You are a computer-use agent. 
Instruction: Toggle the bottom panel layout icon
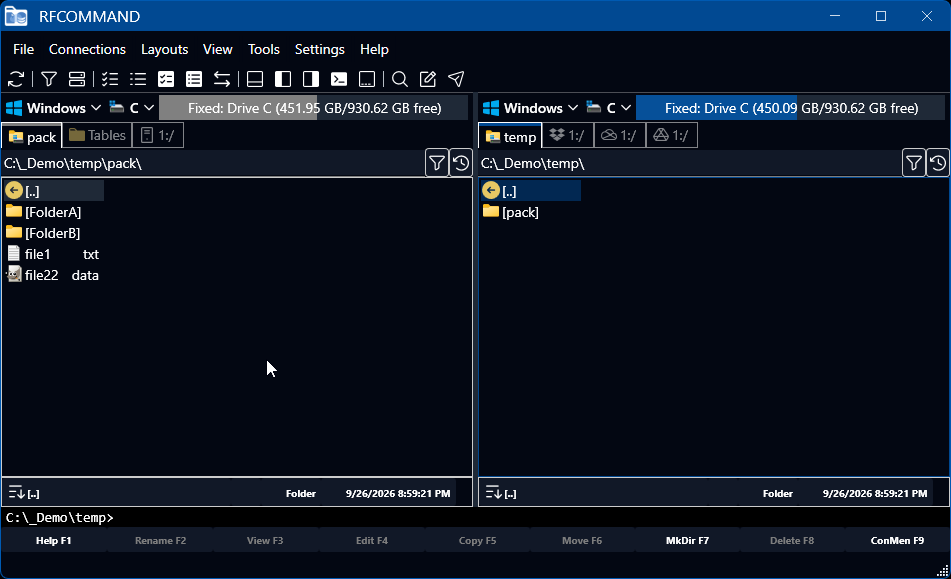click(x=255, y=79)
